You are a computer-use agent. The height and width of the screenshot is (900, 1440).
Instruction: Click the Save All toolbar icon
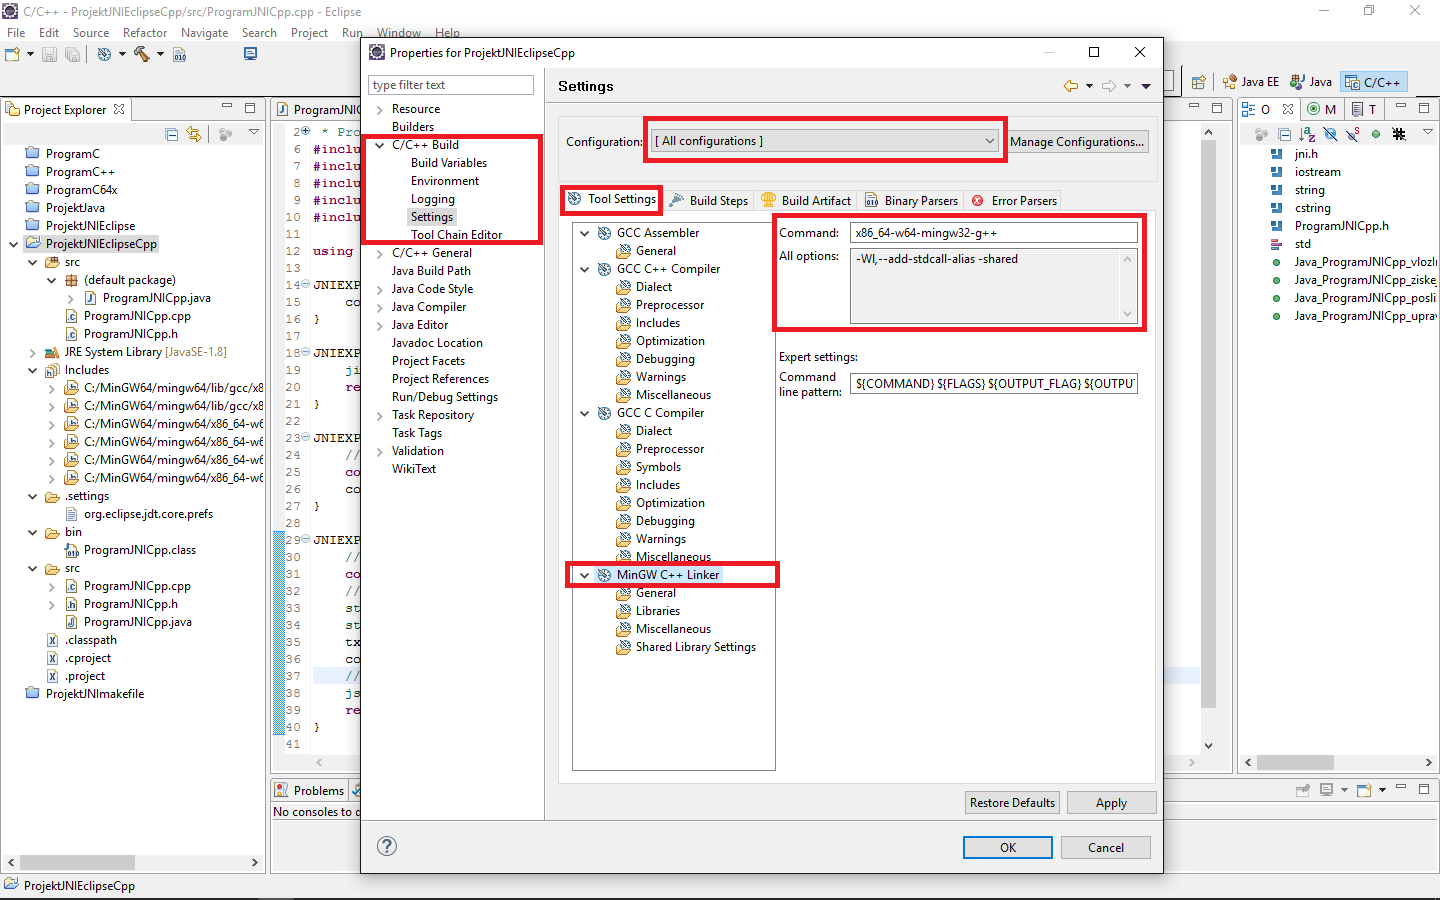pos(71,54)
